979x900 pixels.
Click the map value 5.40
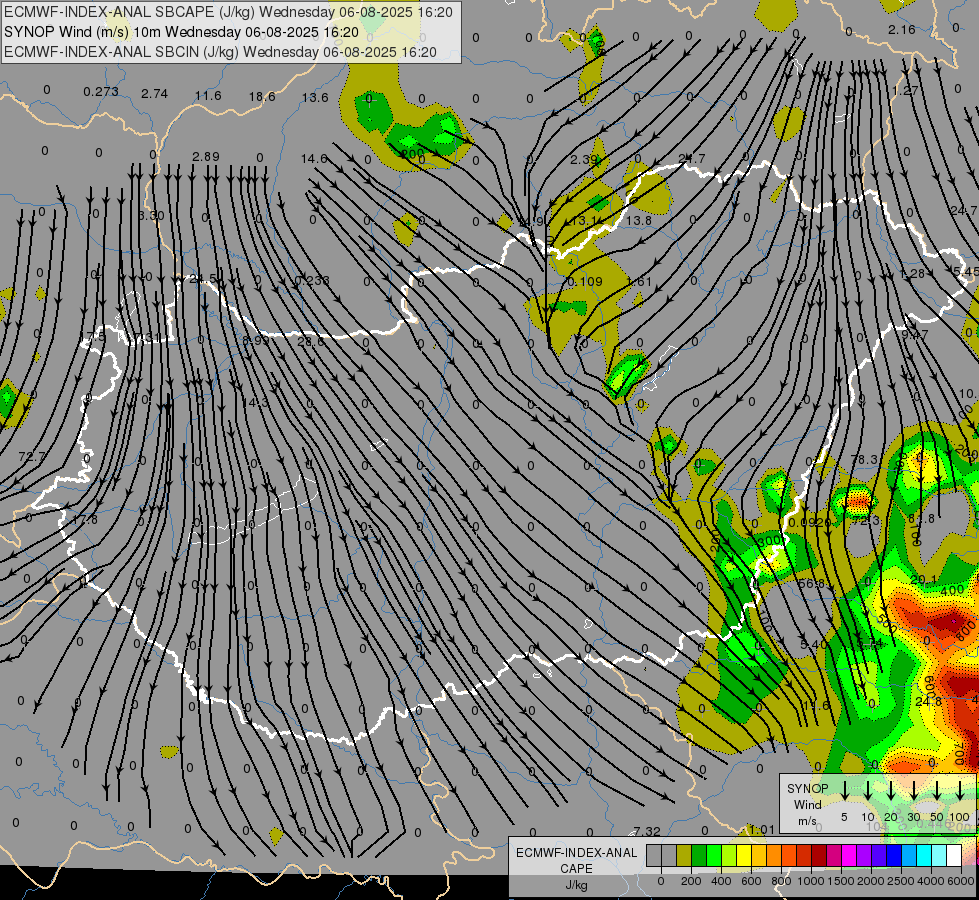814,644
